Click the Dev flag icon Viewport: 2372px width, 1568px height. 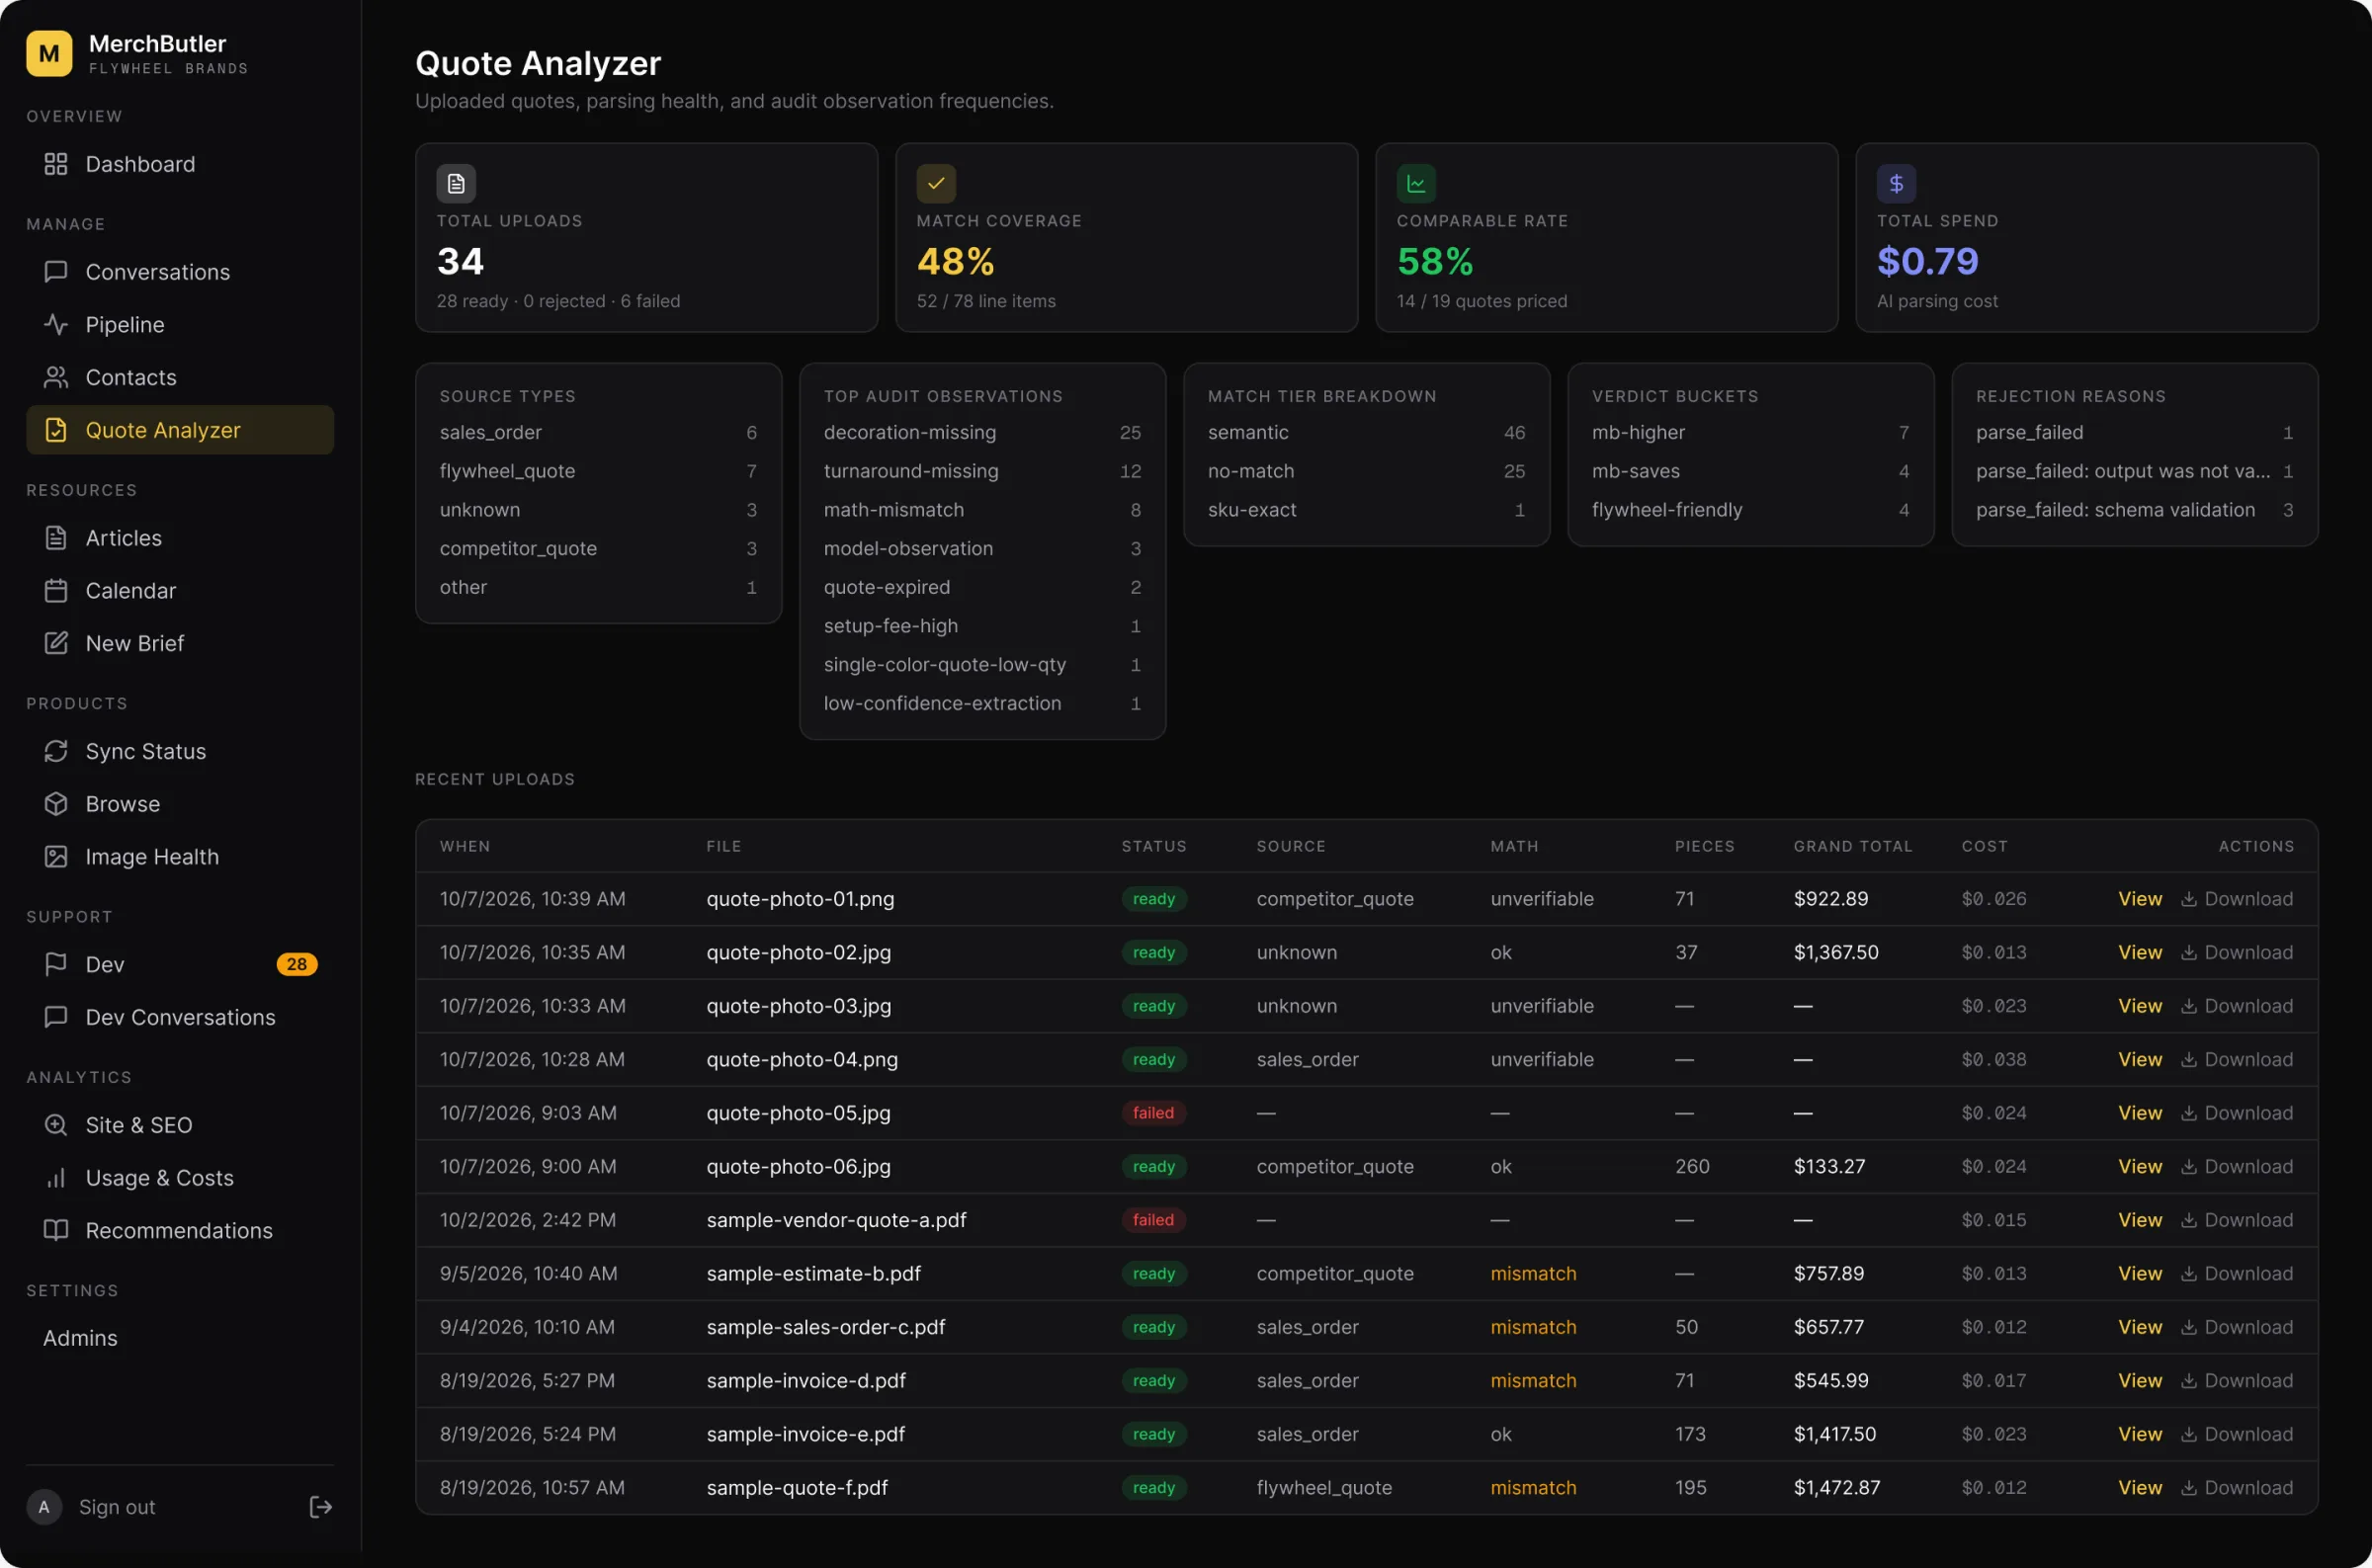56,964
